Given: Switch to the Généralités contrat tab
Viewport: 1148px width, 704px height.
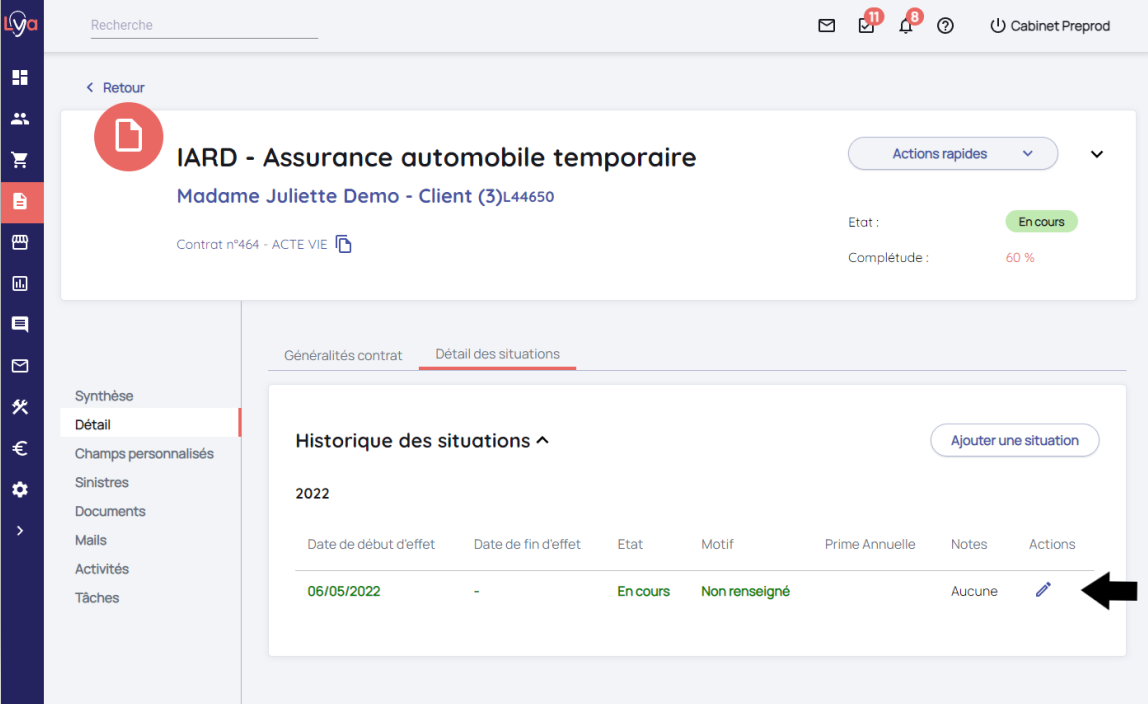Looking at the screenshot, I should 343,355.
